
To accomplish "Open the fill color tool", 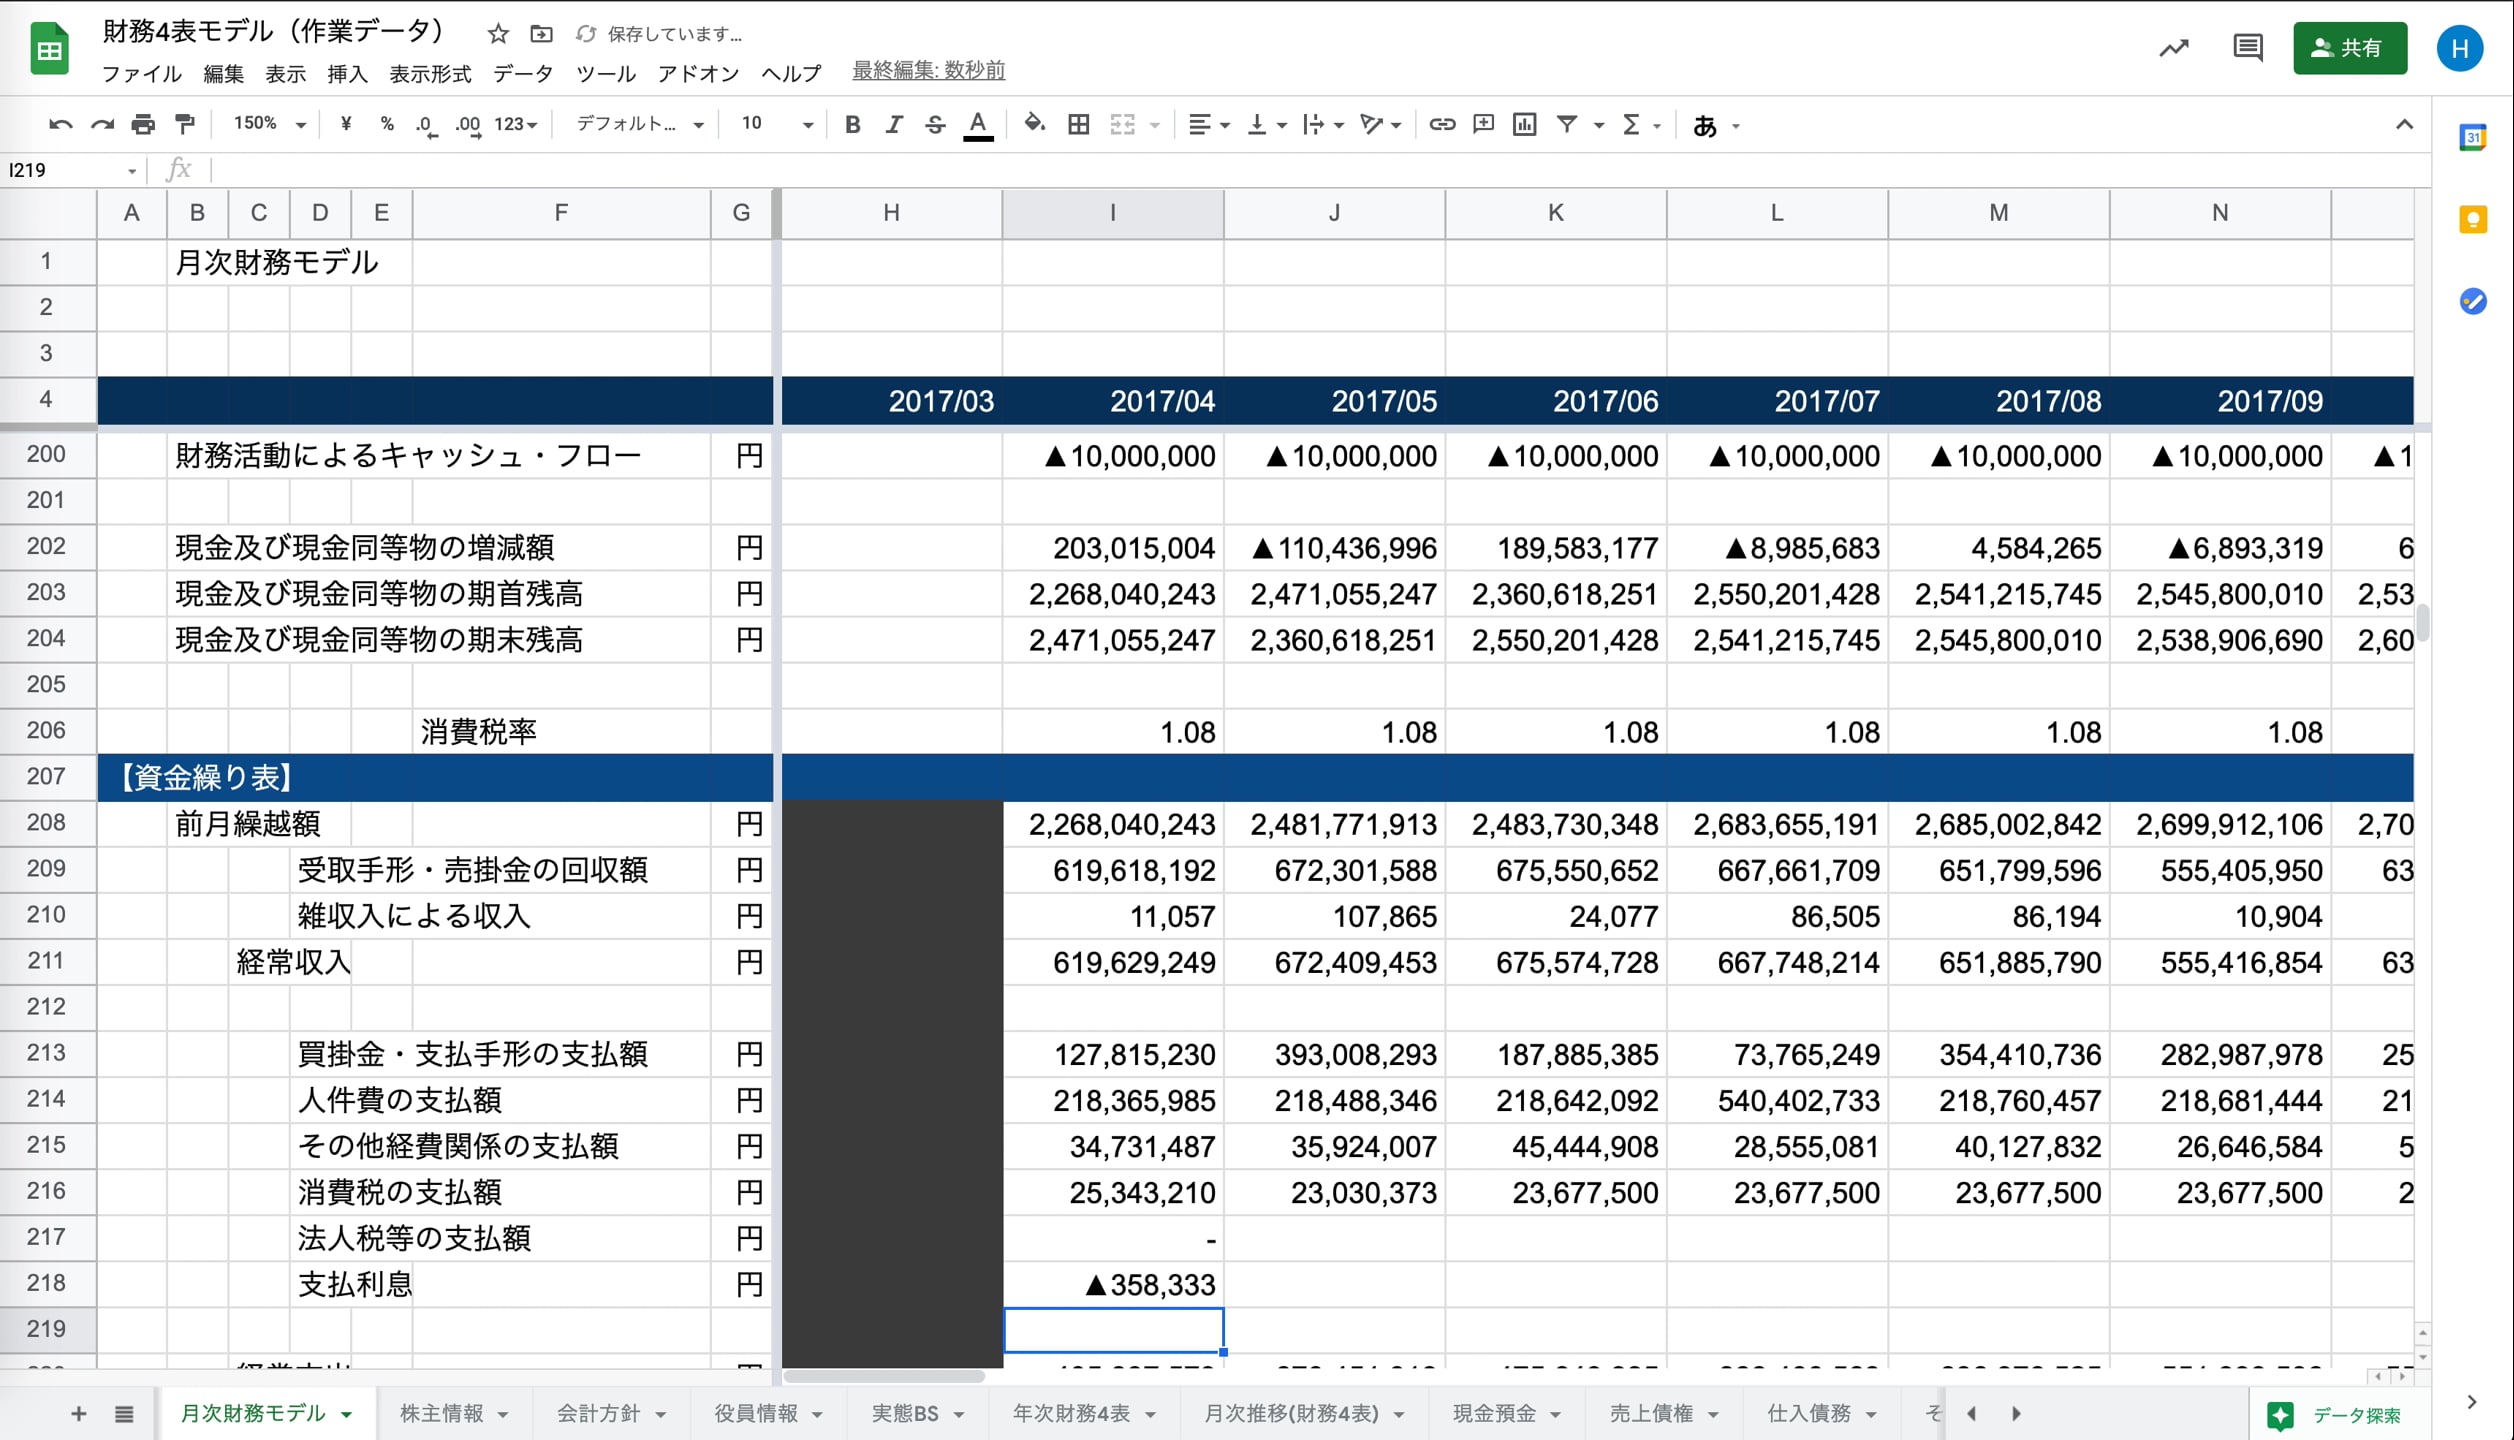I will [1034, 124].
